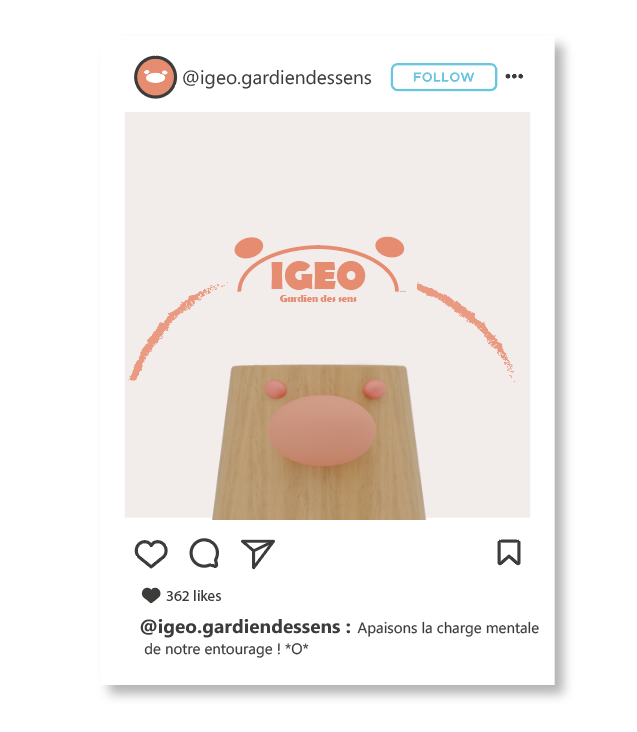View the 362 likes list

[x=194, y=596]
